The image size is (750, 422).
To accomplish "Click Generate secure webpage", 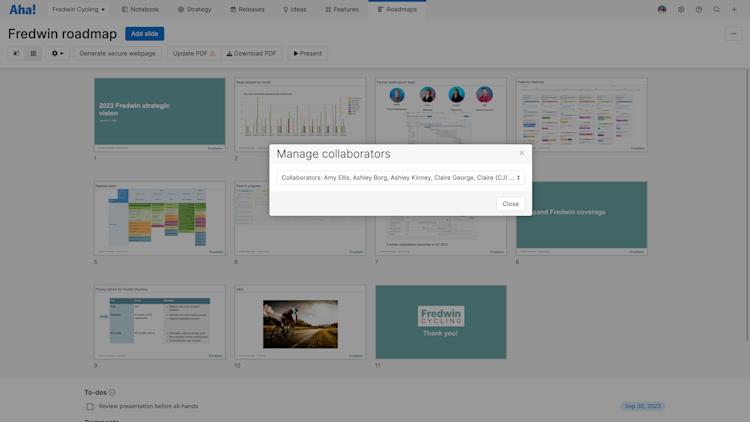I will tap(117, 53).
